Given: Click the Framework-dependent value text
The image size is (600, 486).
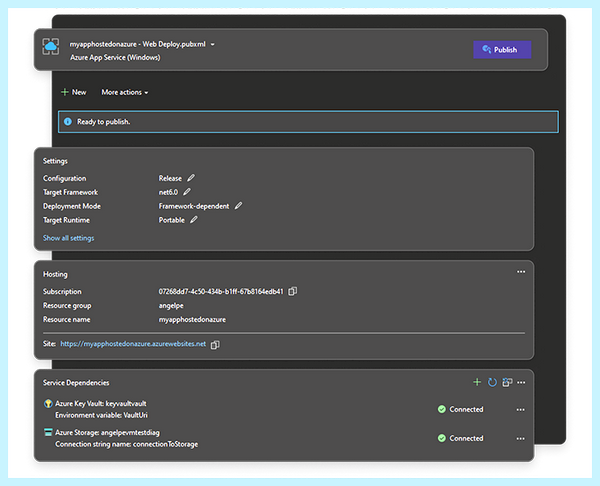Looking at the screenshot, I should [194, 206].
